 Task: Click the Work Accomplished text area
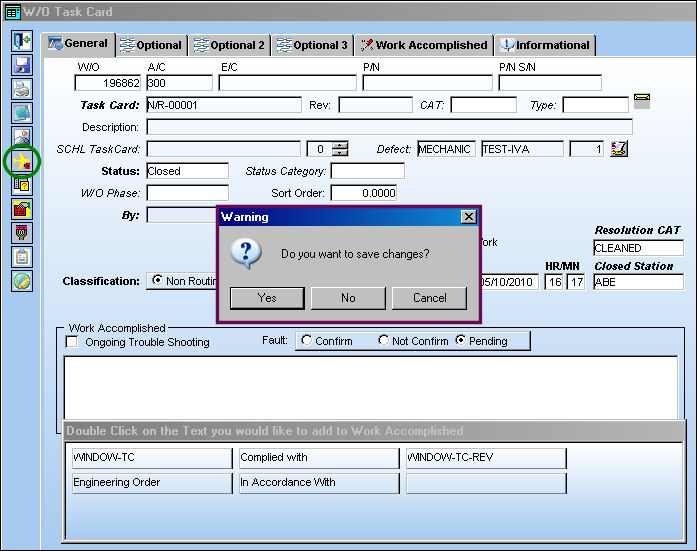[371, 387]
